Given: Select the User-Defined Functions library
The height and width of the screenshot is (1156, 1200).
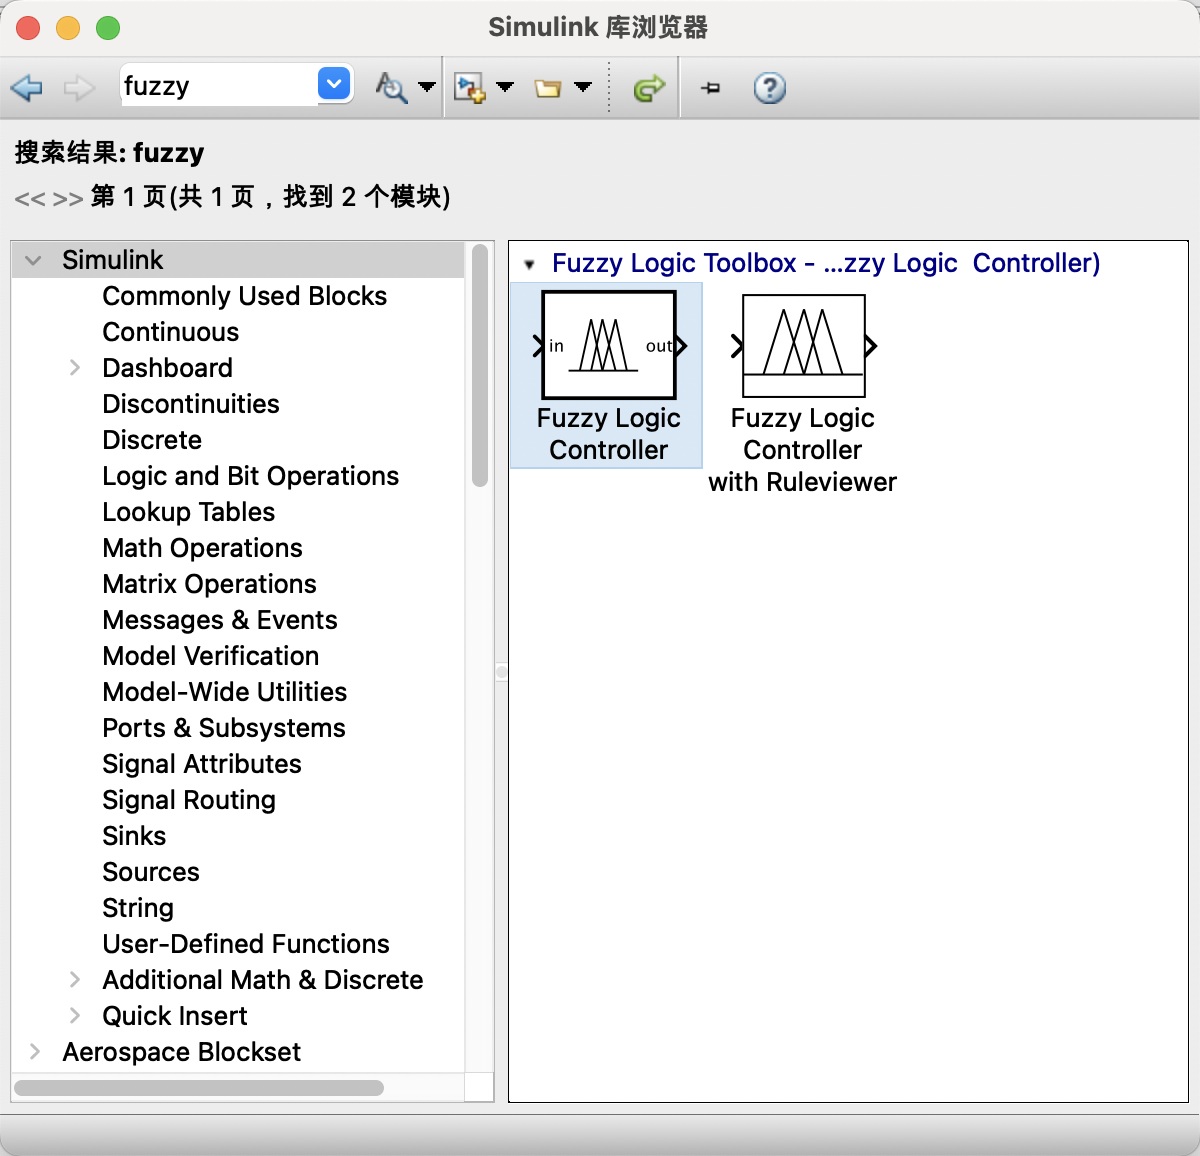Looking at the screenshot, I should (246, 944).
